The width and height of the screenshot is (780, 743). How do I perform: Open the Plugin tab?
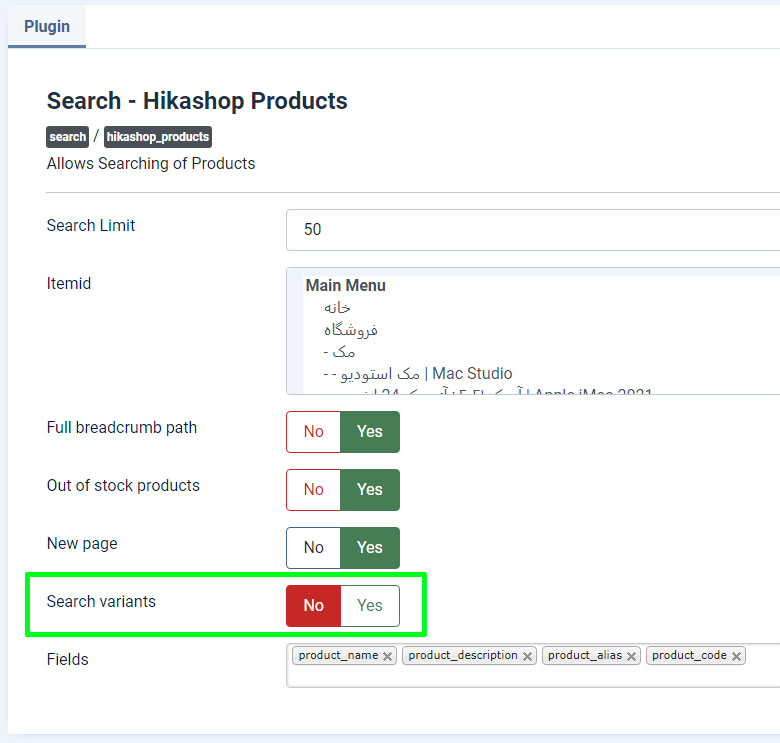47,26
